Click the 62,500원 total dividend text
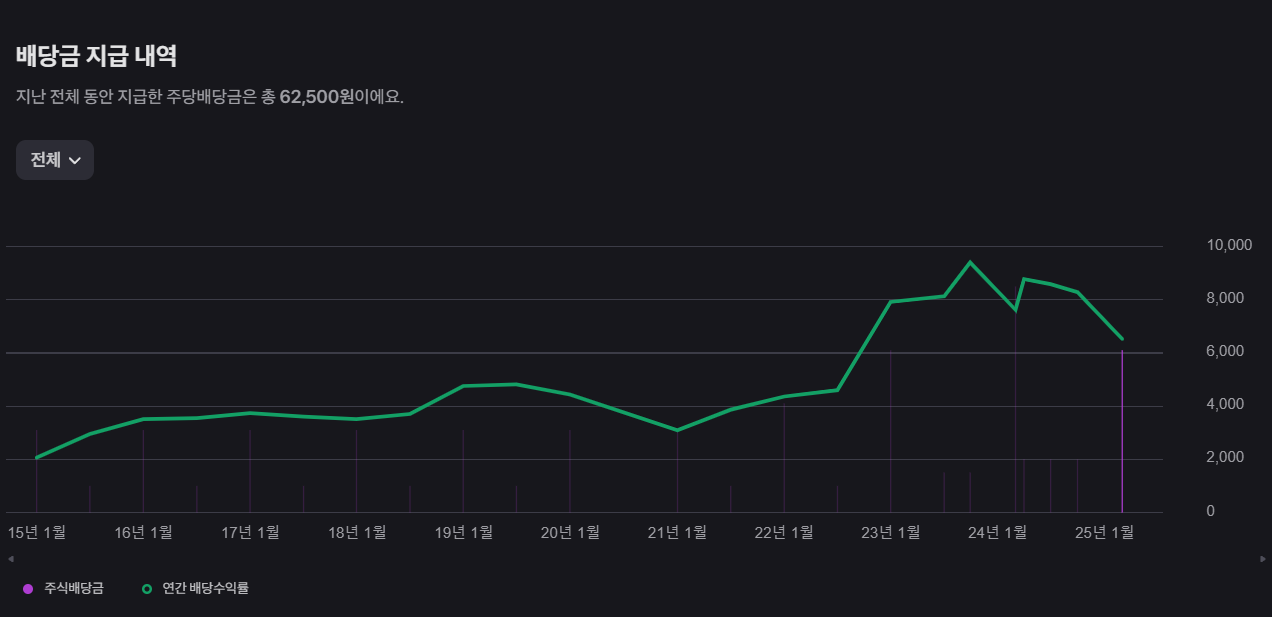 tap(317, 97)
